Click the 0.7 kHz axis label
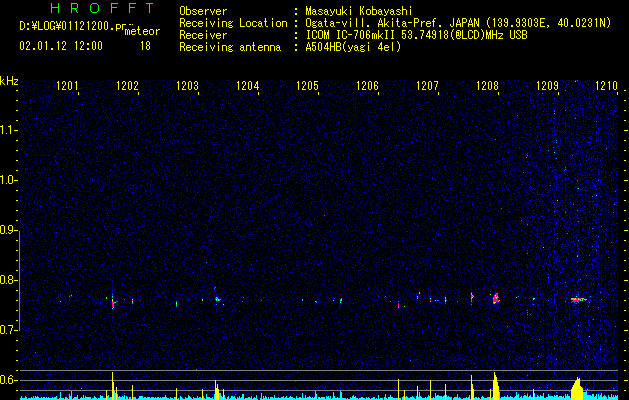 [8, 330]
